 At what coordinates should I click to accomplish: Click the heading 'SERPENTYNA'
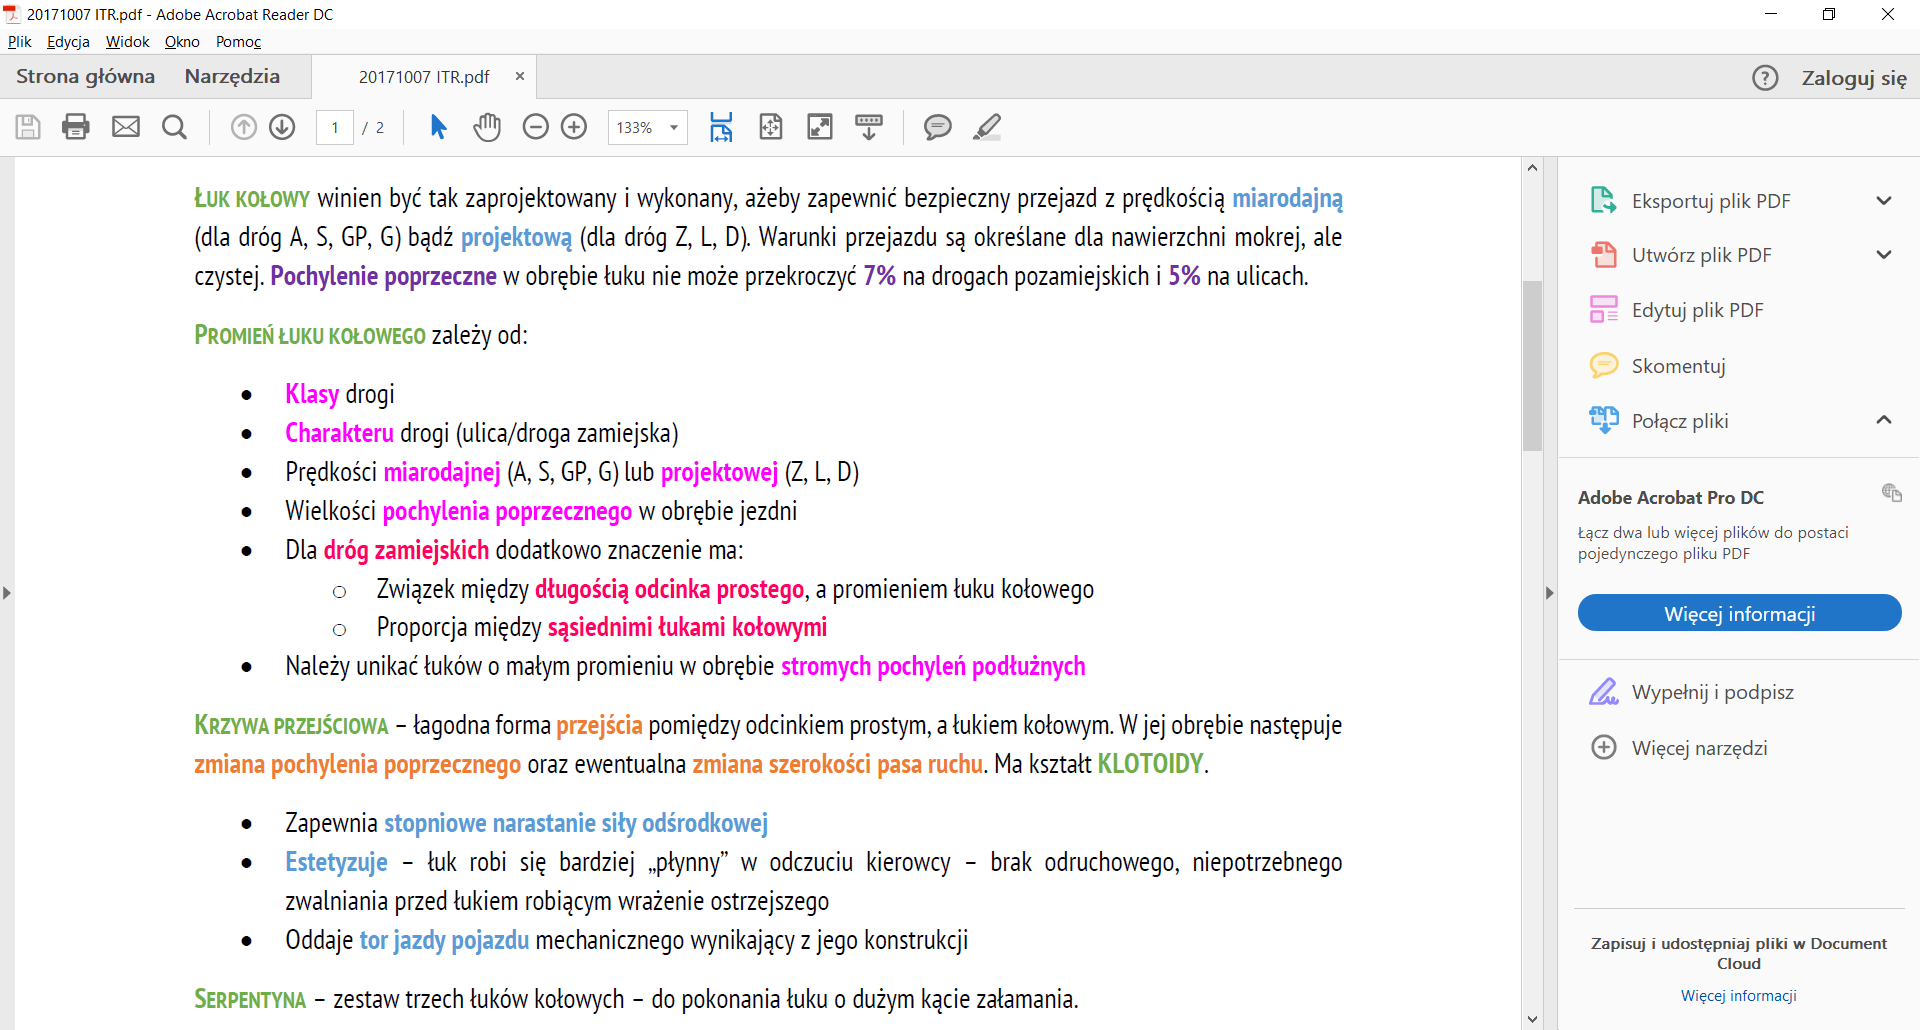[x=250, y=999]
